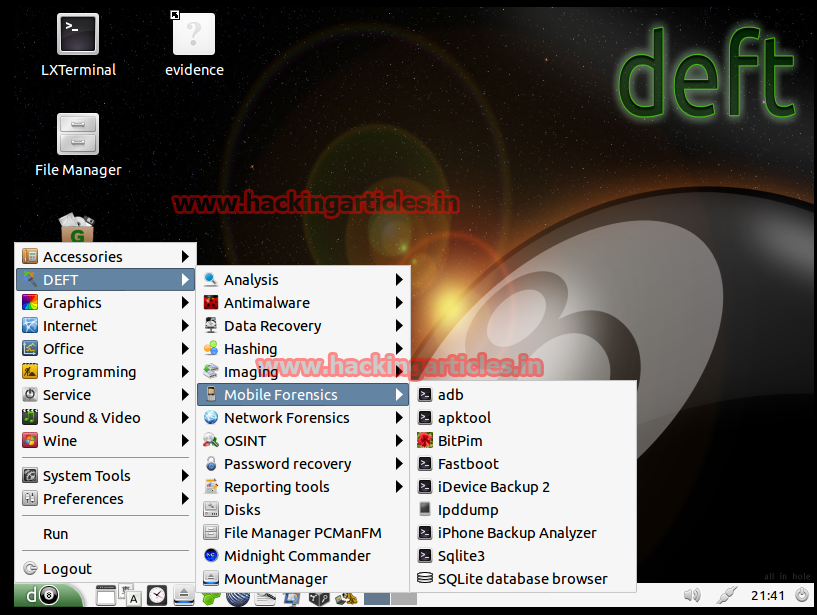Launch Midnight Commander
Image resolution: width=817 pixels, height=615 pixels.
pos(303,556)
